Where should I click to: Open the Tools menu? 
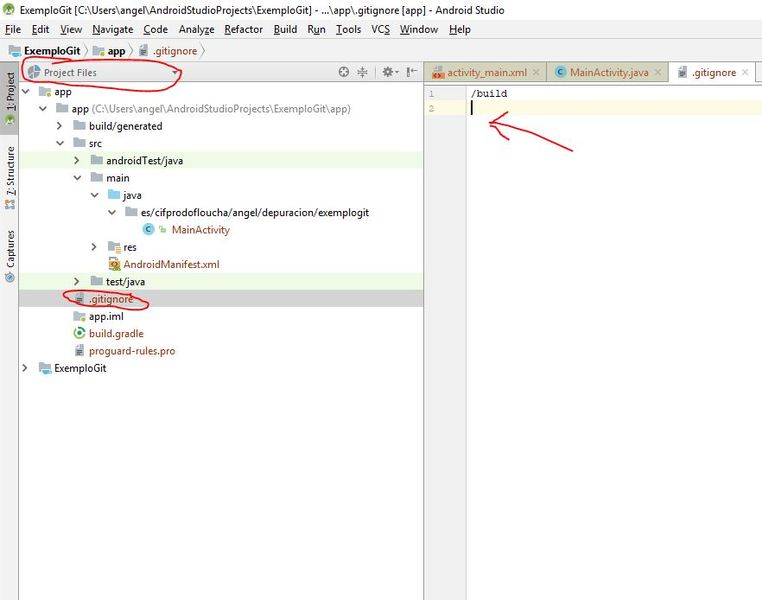coord(348,30)
